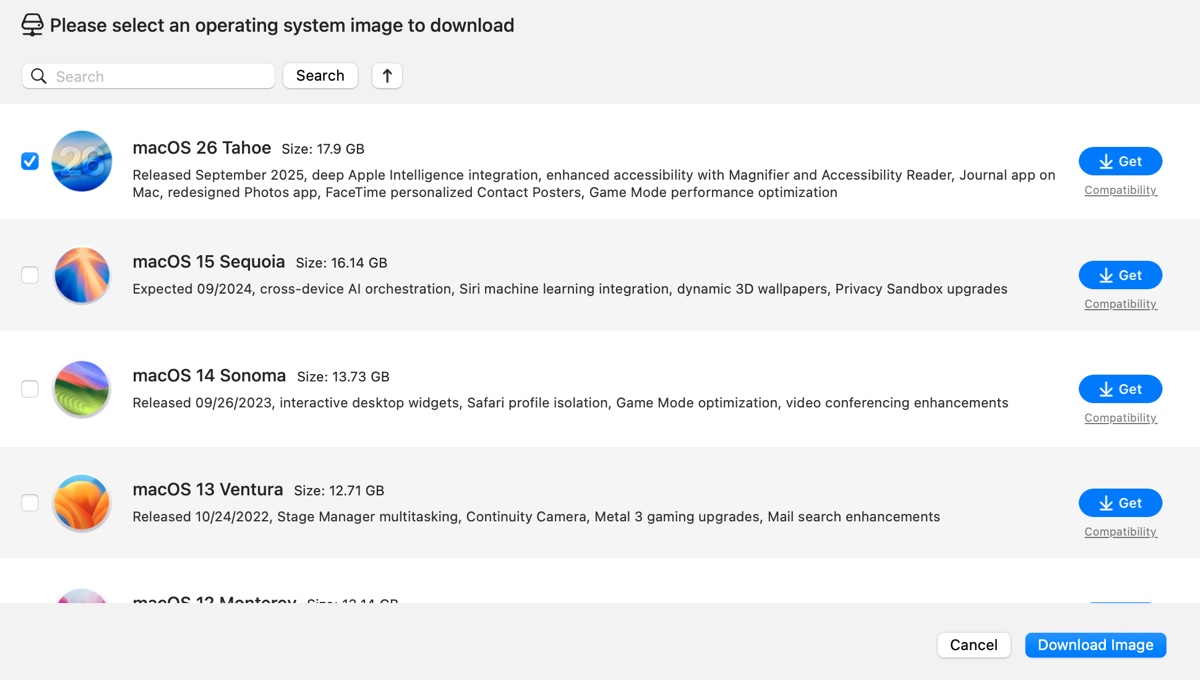Click the macOS 14 Sonoma icon
This screenshot has height=680, width=1200.
point(81,389)
